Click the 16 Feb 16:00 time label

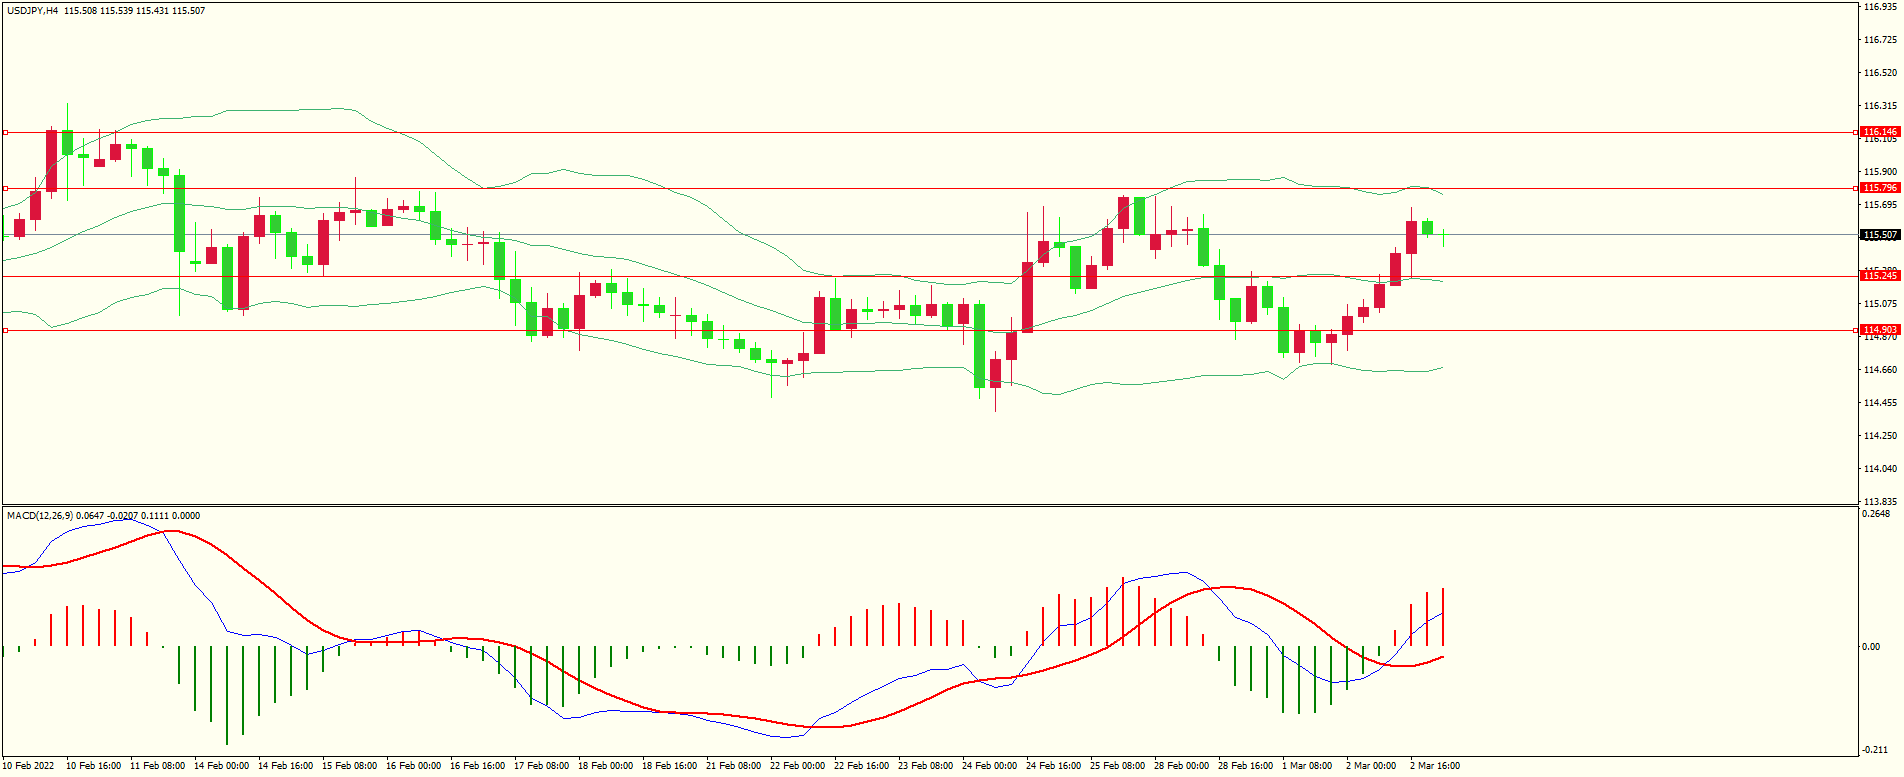tap(477, 766)
